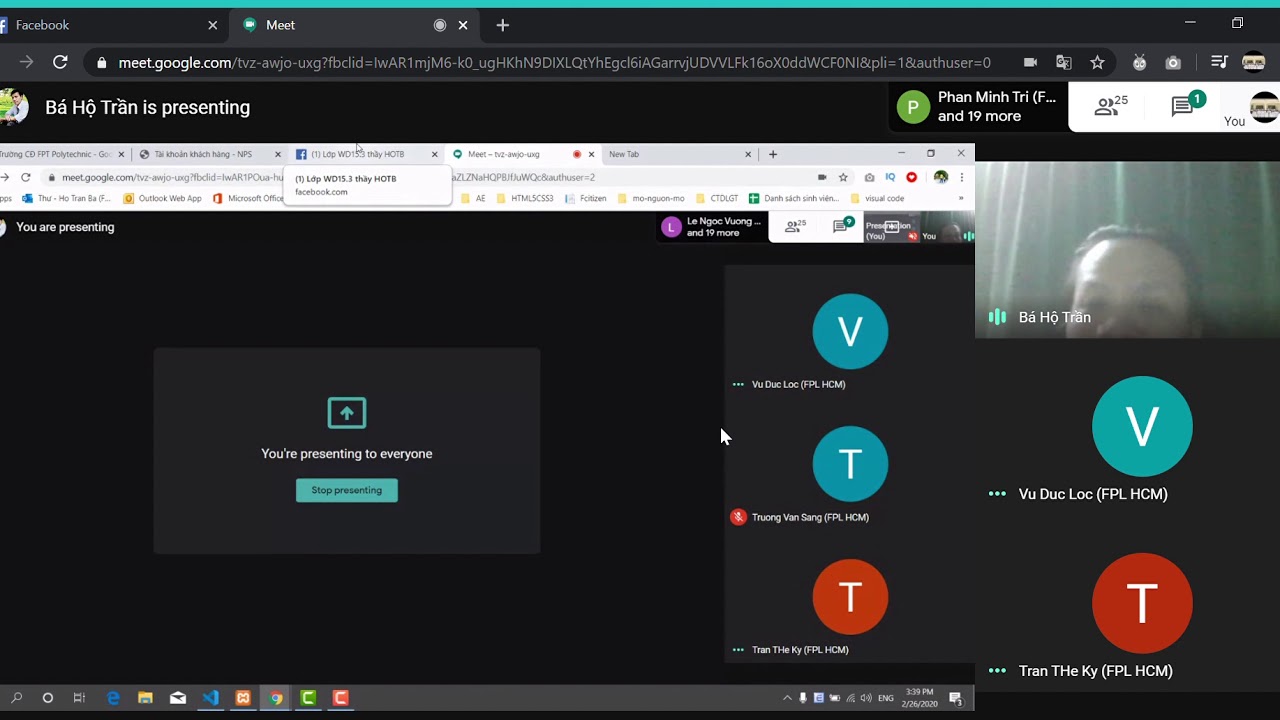Click the Vu Duc Loc avatar in right panel
This screenshot has width=1280, height=720.
click(1142, 426)
